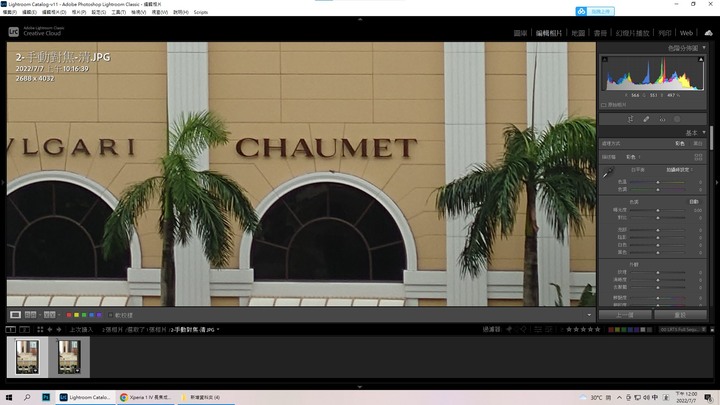Show second window display icon
This screenshot has height=405, width=720.
pos(25,330)
